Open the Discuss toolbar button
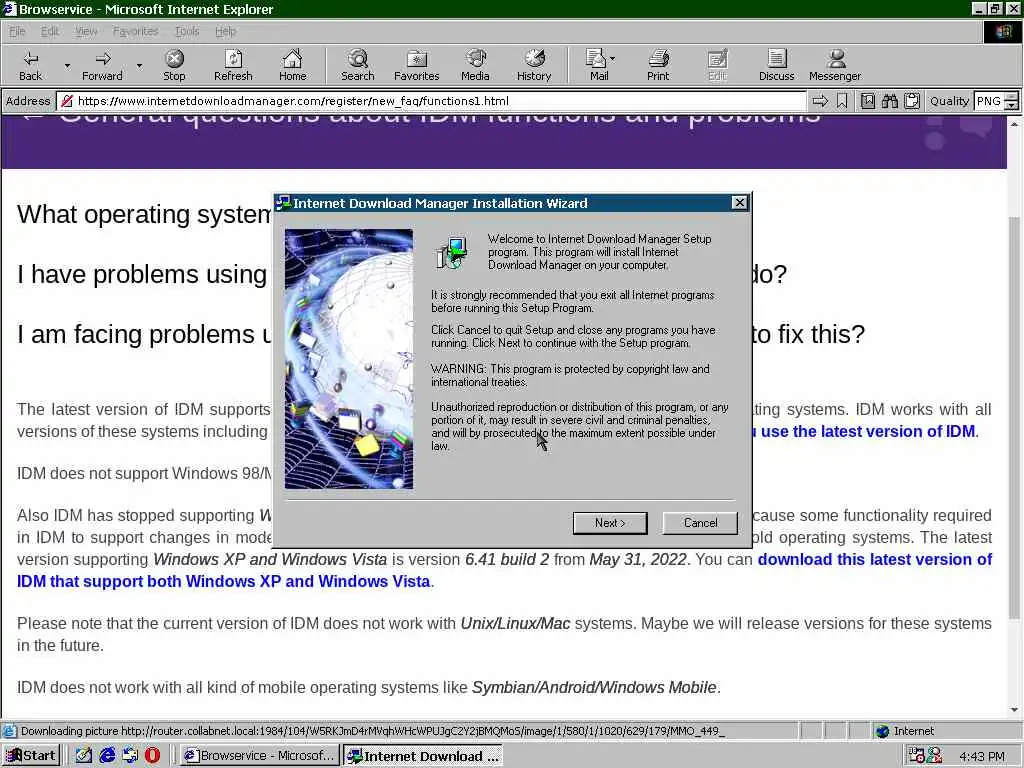Screen dimensions: 1024x768 (x=776, y=65)
